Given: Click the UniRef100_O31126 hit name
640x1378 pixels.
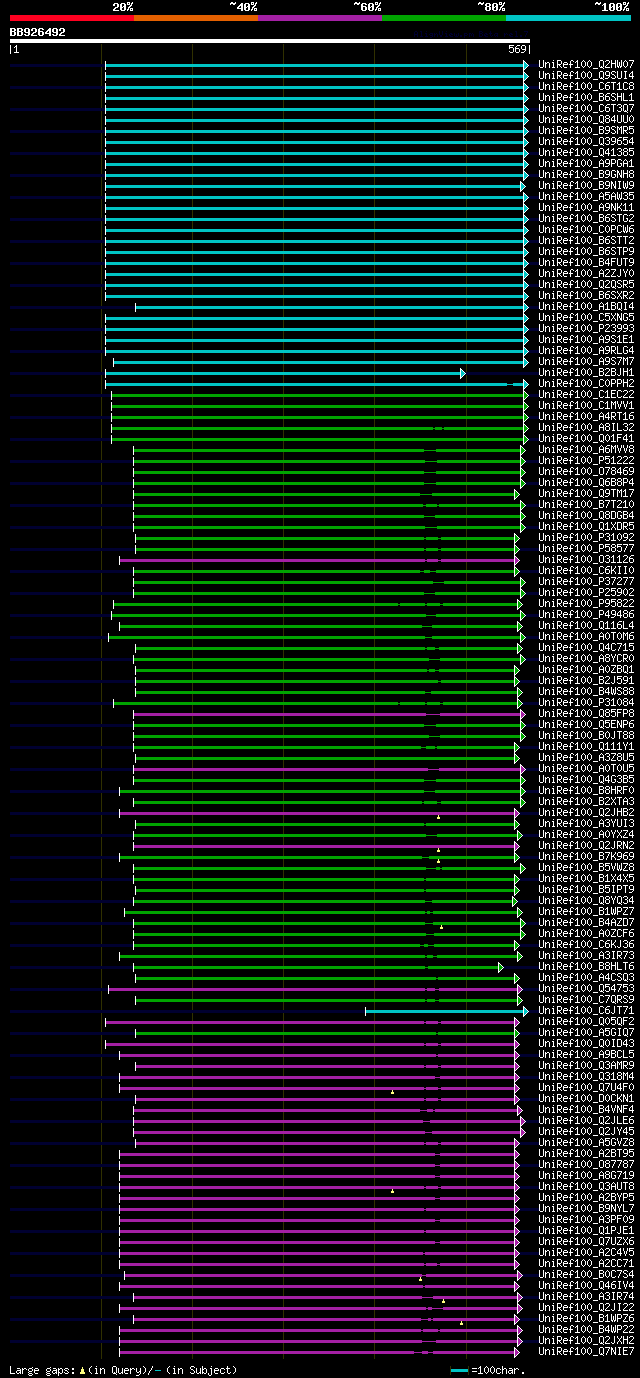Looking at the screenshot, I should click(586, 560).
